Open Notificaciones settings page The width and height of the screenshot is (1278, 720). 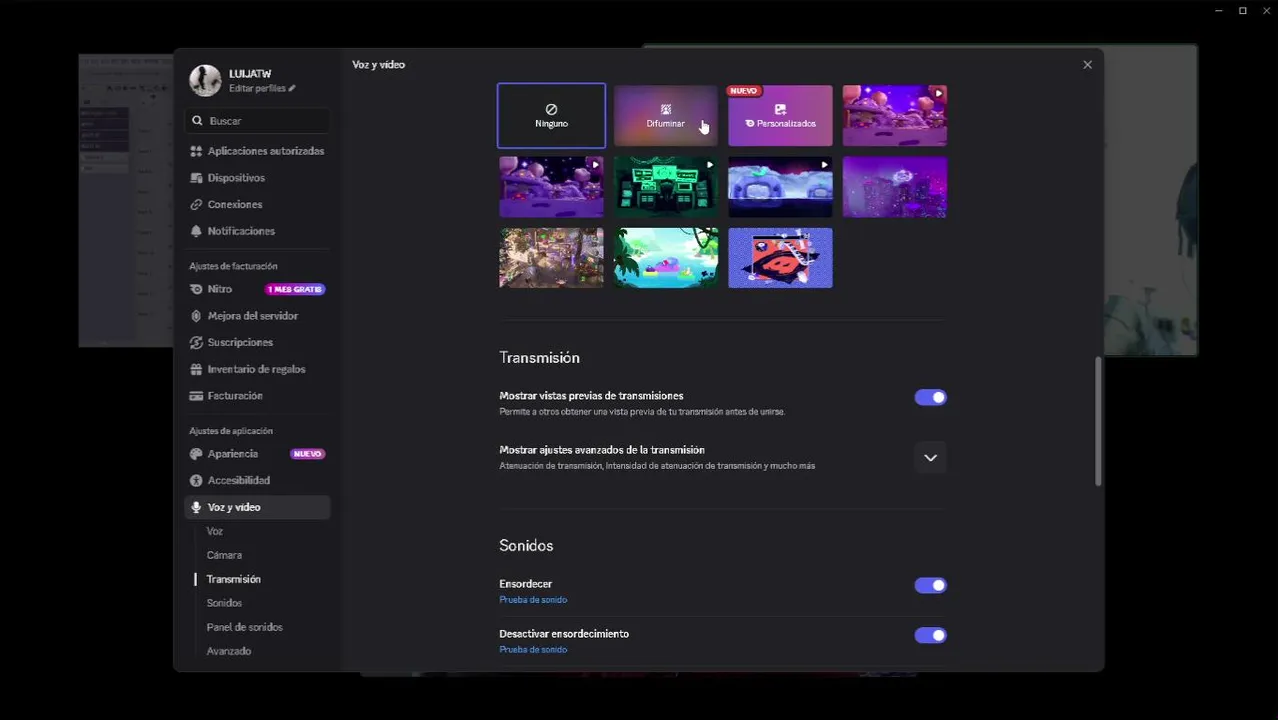[x=257, y=231]
